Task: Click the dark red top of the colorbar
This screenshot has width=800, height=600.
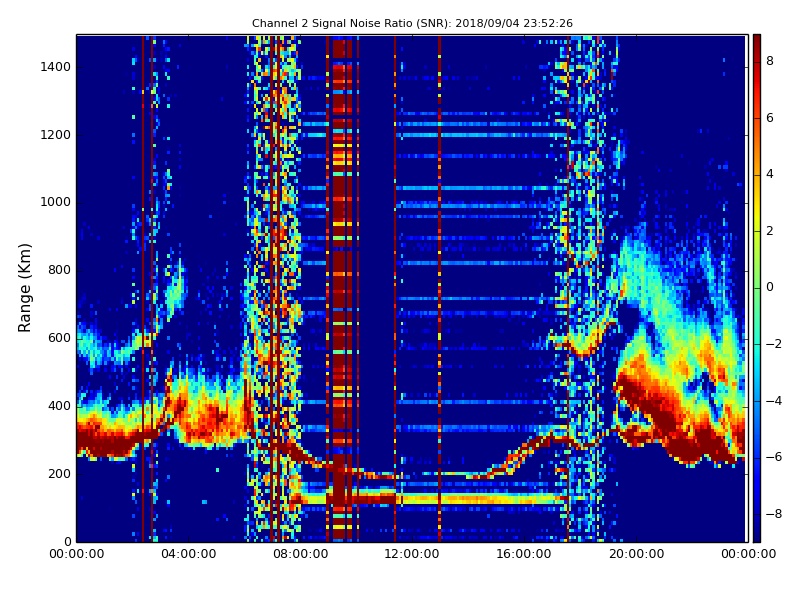Action: [x=757, y=42]
